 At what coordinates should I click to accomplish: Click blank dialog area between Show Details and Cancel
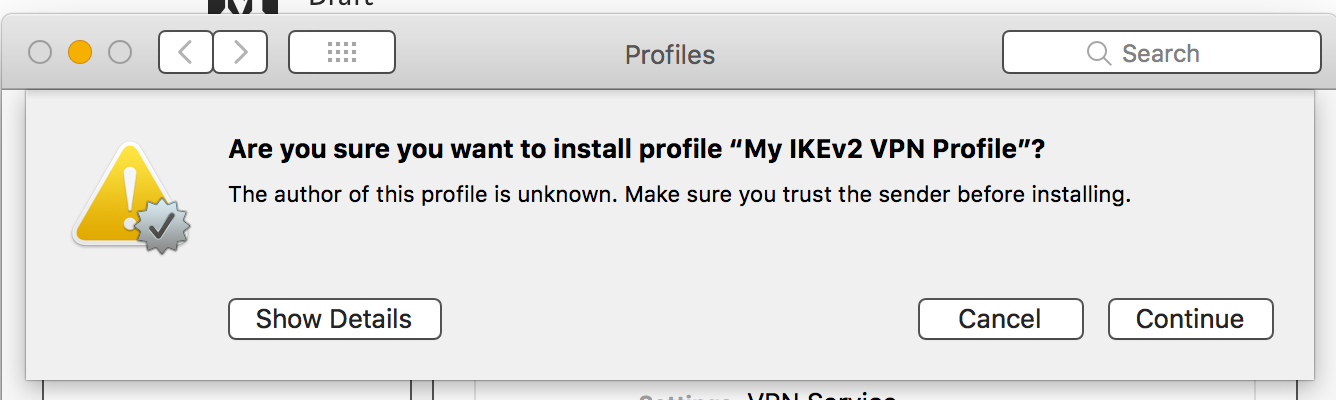coord(680,319)
